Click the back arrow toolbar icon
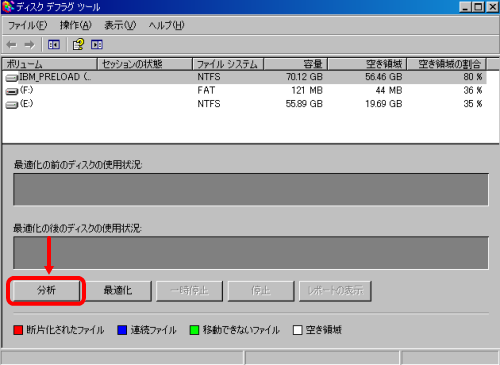 12,45
